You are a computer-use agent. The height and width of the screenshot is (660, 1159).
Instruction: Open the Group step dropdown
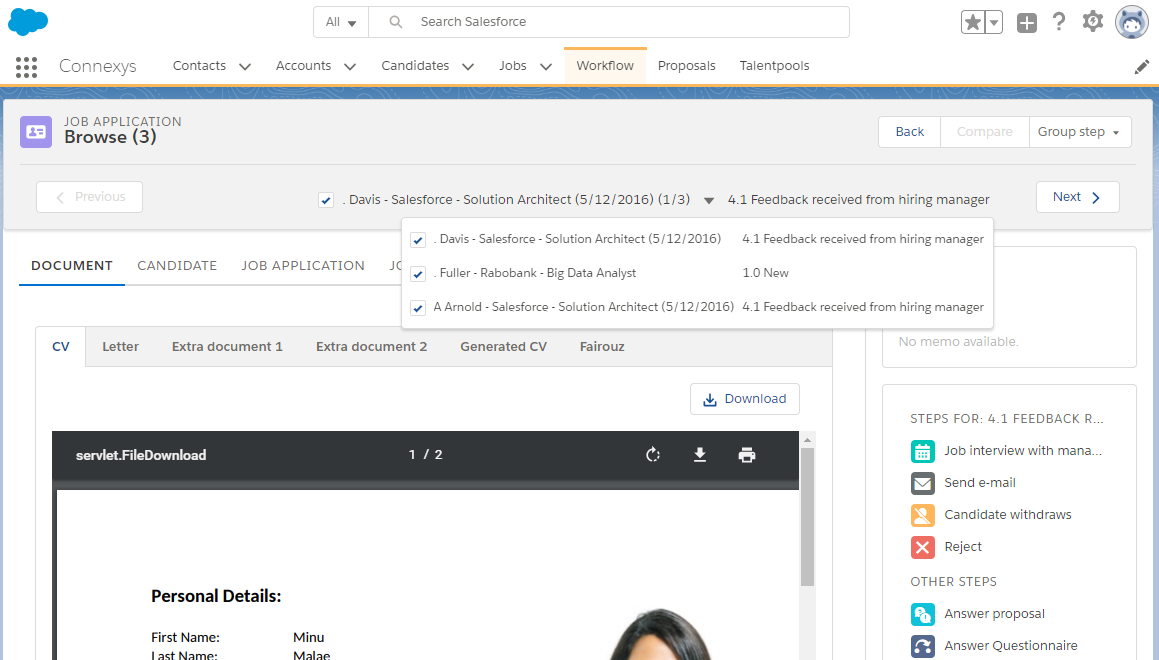point(1080,132)
